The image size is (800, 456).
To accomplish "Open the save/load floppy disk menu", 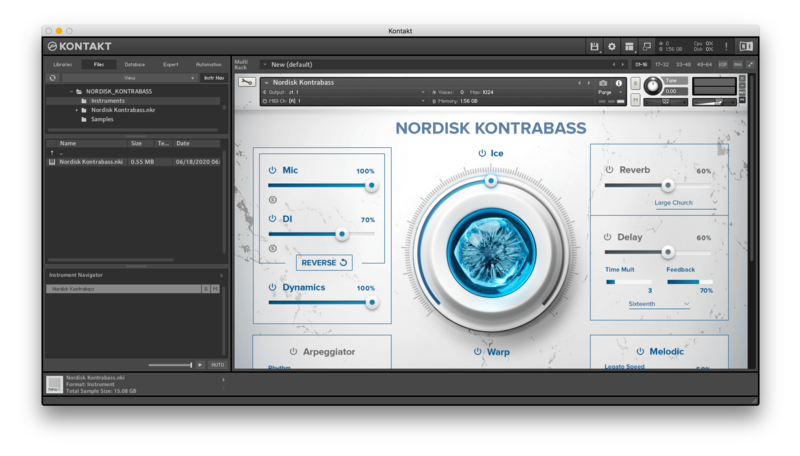I will 594,46.
